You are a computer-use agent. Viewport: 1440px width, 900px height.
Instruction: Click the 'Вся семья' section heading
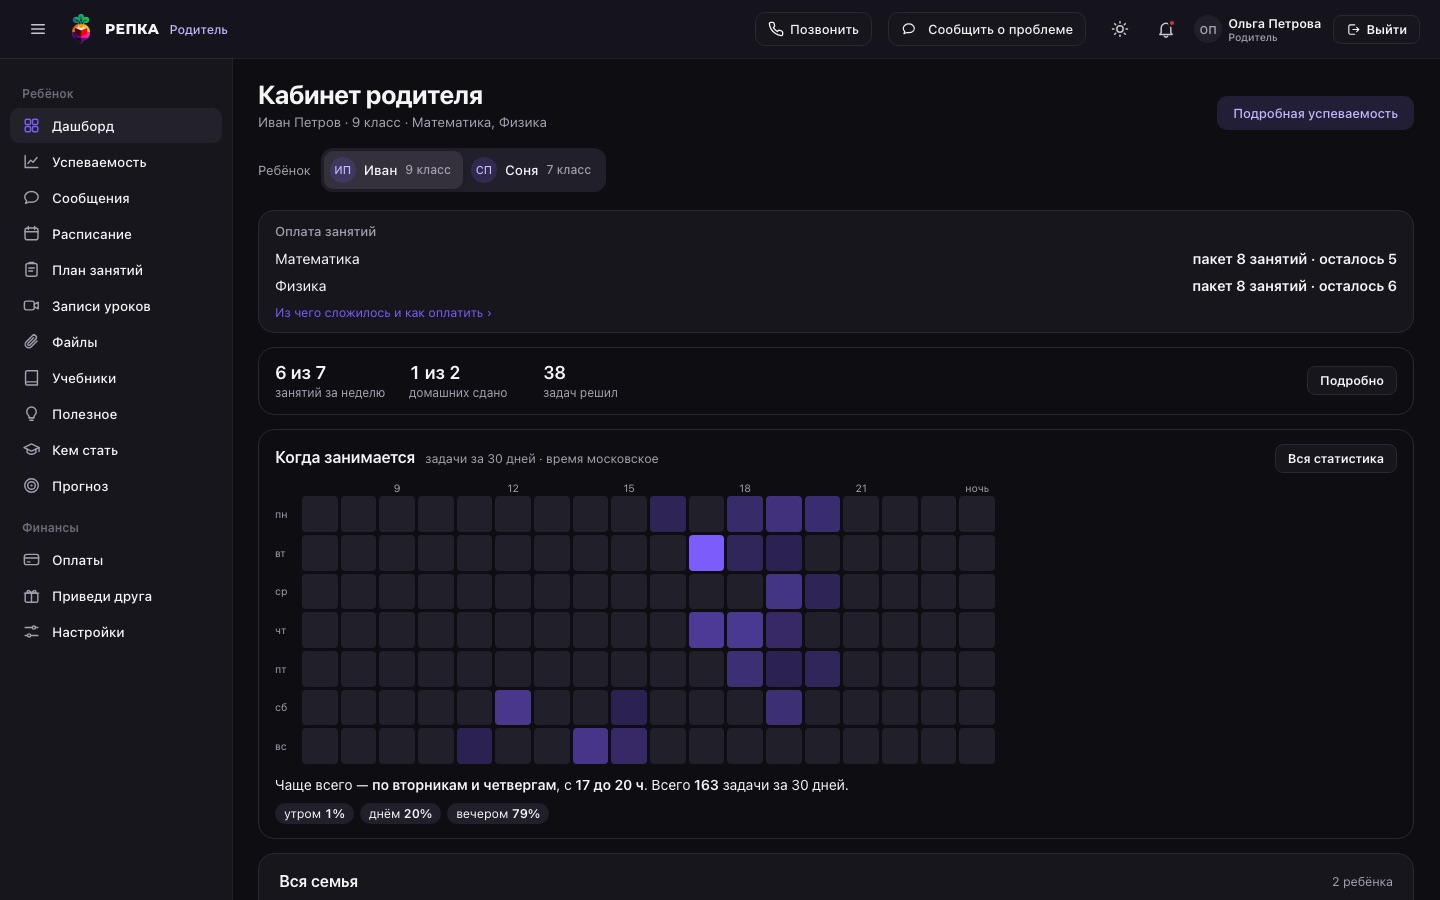click(x=318, y=881)
